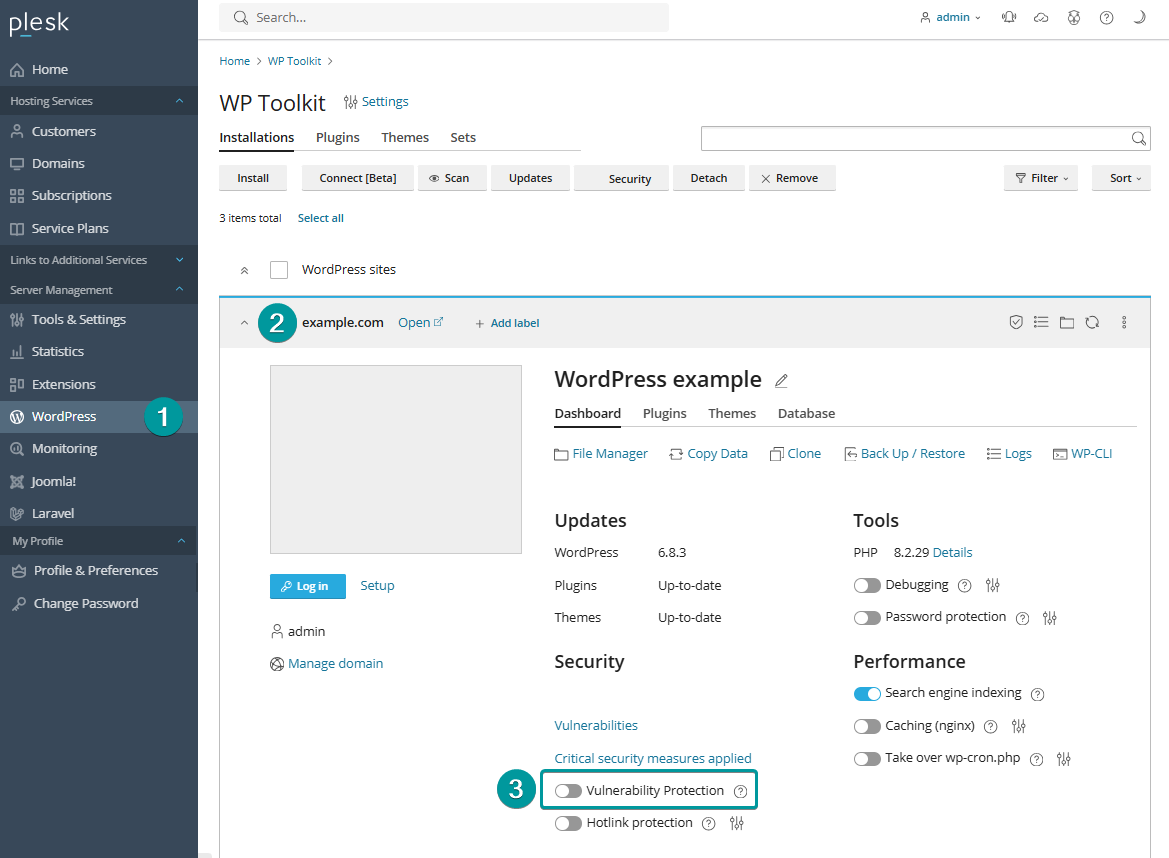Enable Vulnerability Protection toggle
This screenshot has height=858, width=1169.
[568, 790]
